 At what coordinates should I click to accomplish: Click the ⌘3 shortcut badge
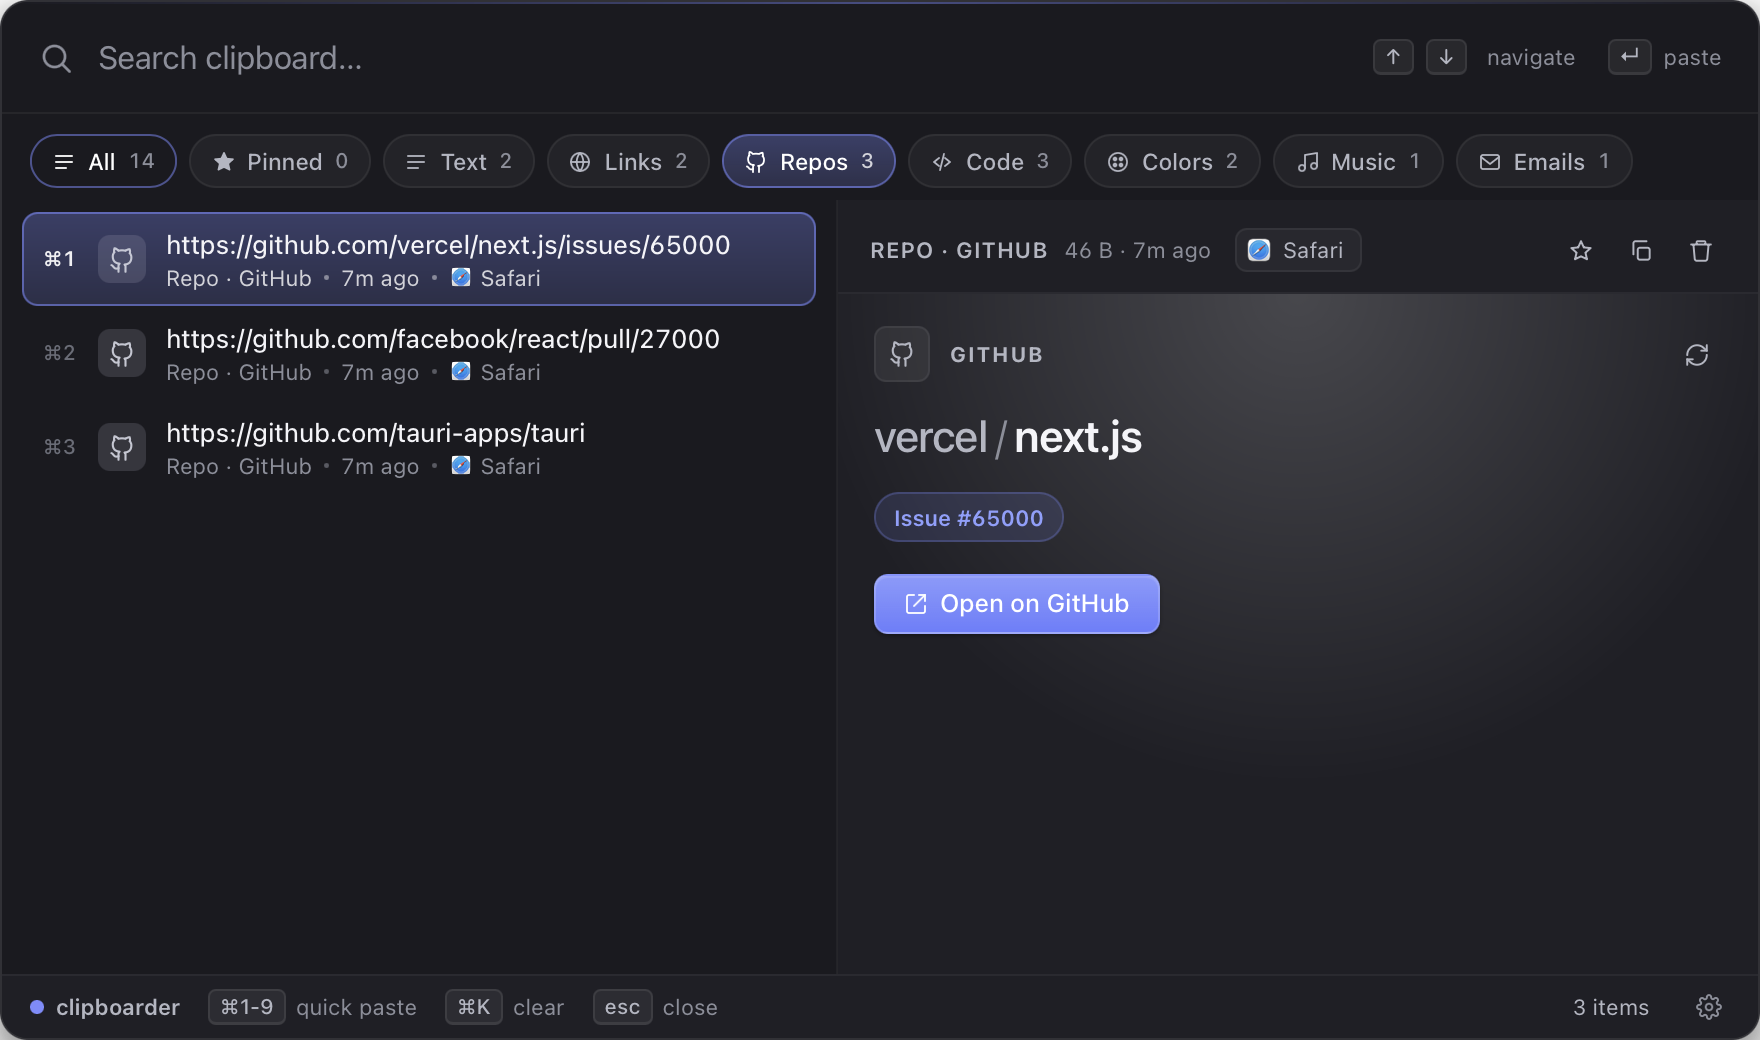tap(59, 447)
